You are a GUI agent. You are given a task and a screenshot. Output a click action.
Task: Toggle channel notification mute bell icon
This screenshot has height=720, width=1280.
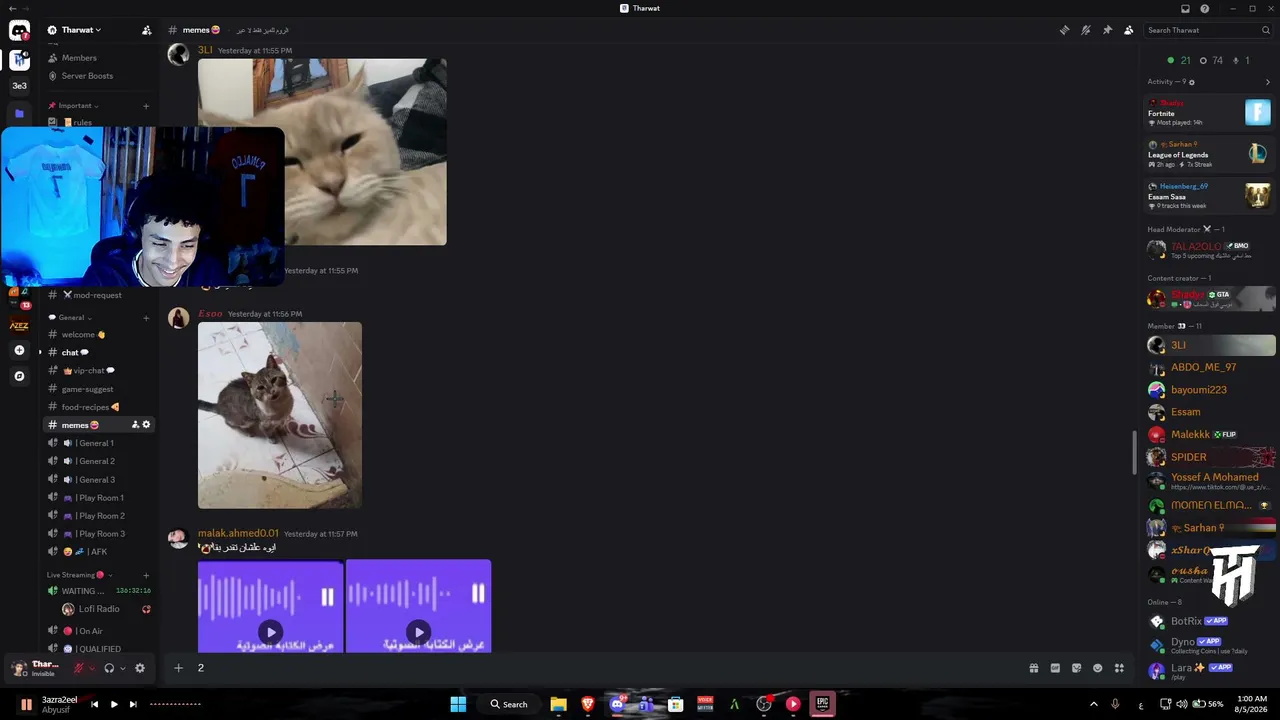pyautogui.click(x=1086, y=30)
